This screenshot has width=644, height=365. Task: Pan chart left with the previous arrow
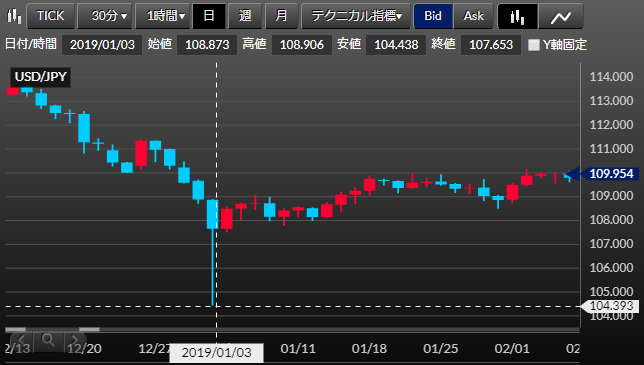pyautogui.click(x=21, y=340)
